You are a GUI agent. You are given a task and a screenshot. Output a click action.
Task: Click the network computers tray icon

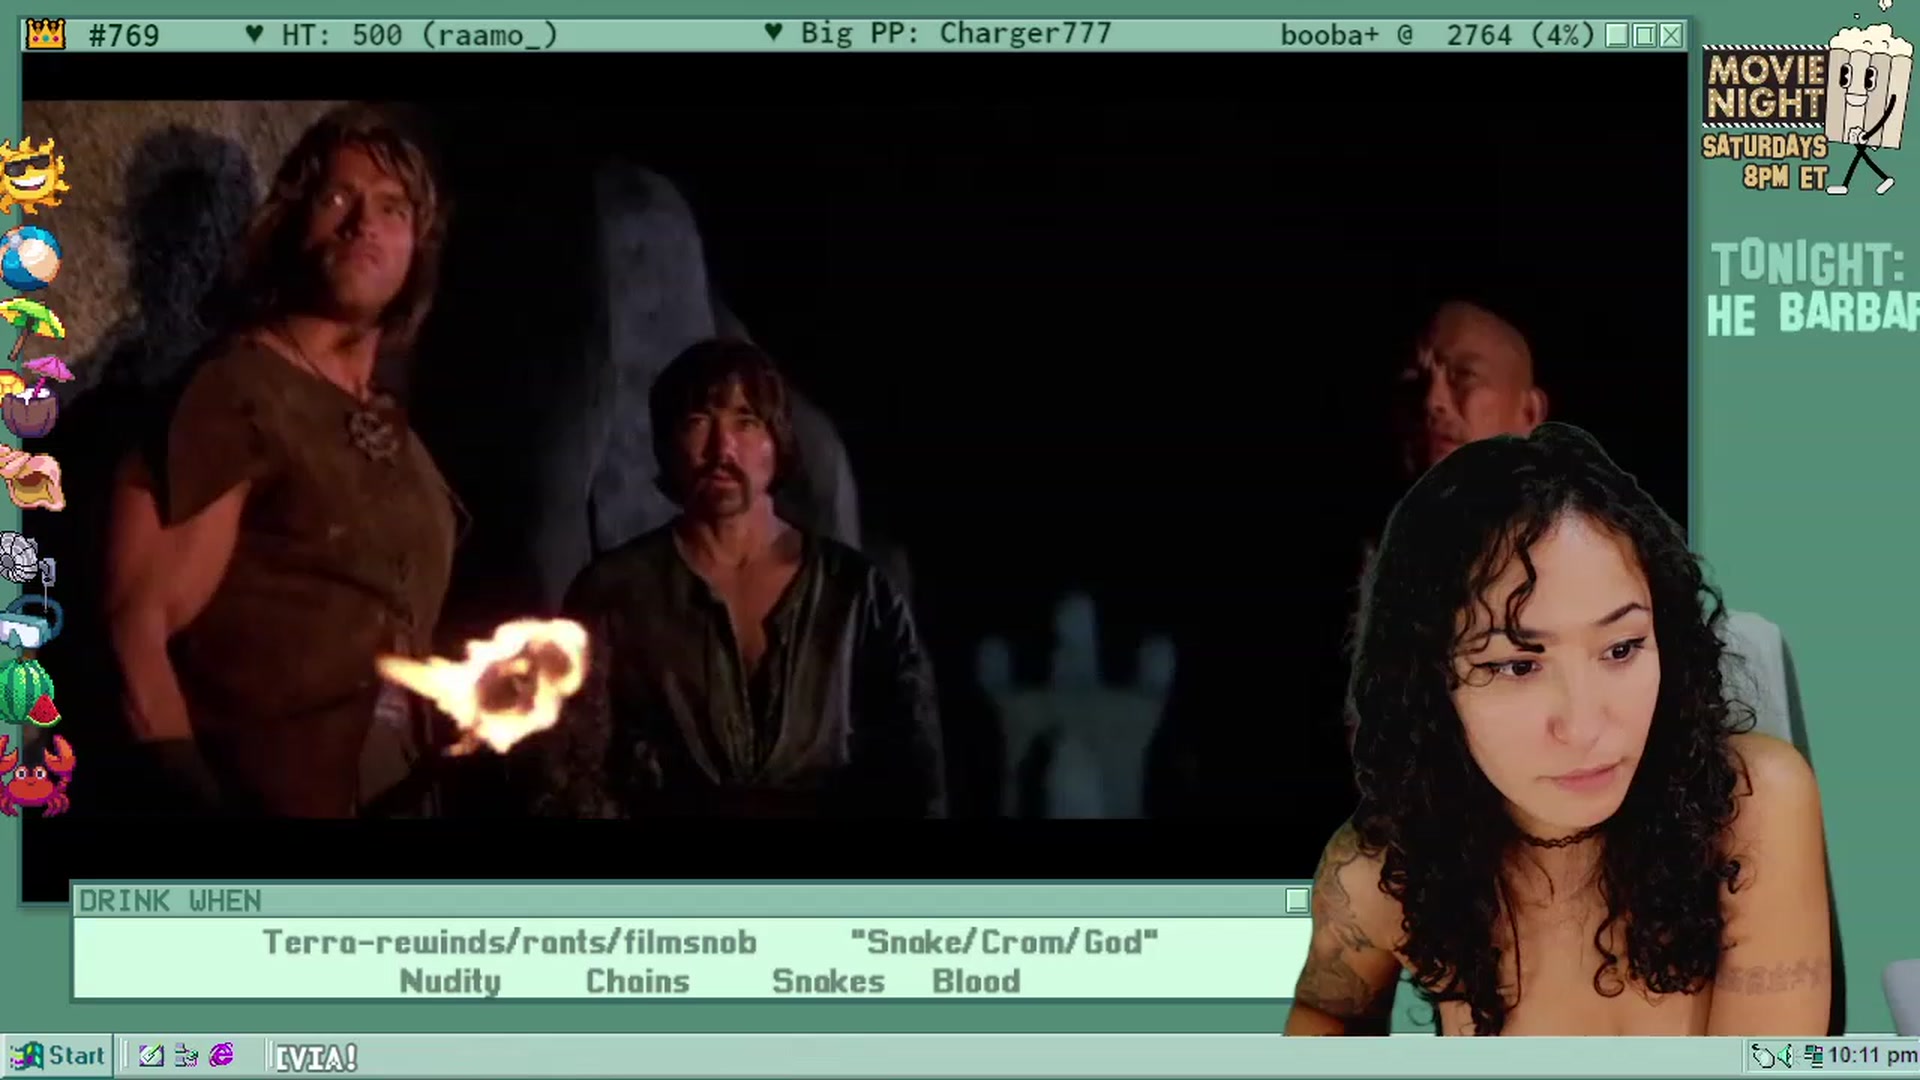[1813, 1056]
